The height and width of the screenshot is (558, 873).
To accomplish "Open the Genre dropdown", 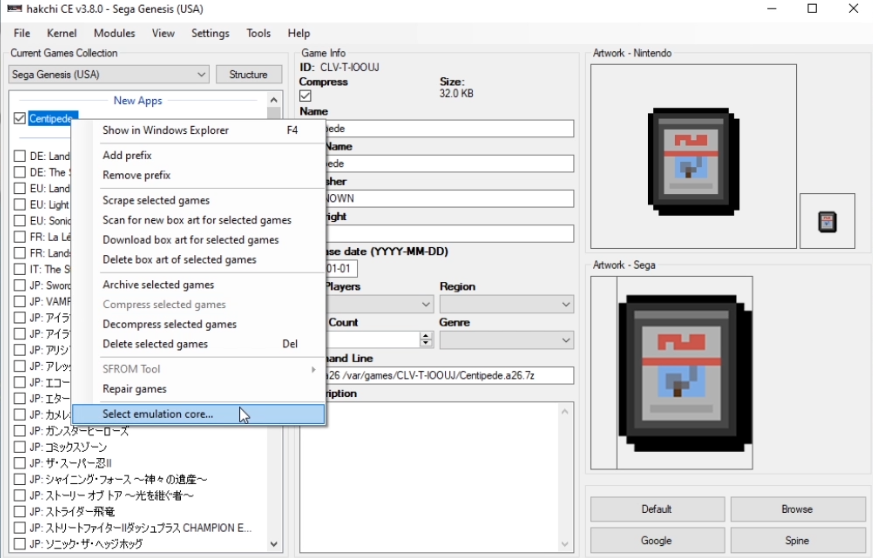I will pos(507,340).
